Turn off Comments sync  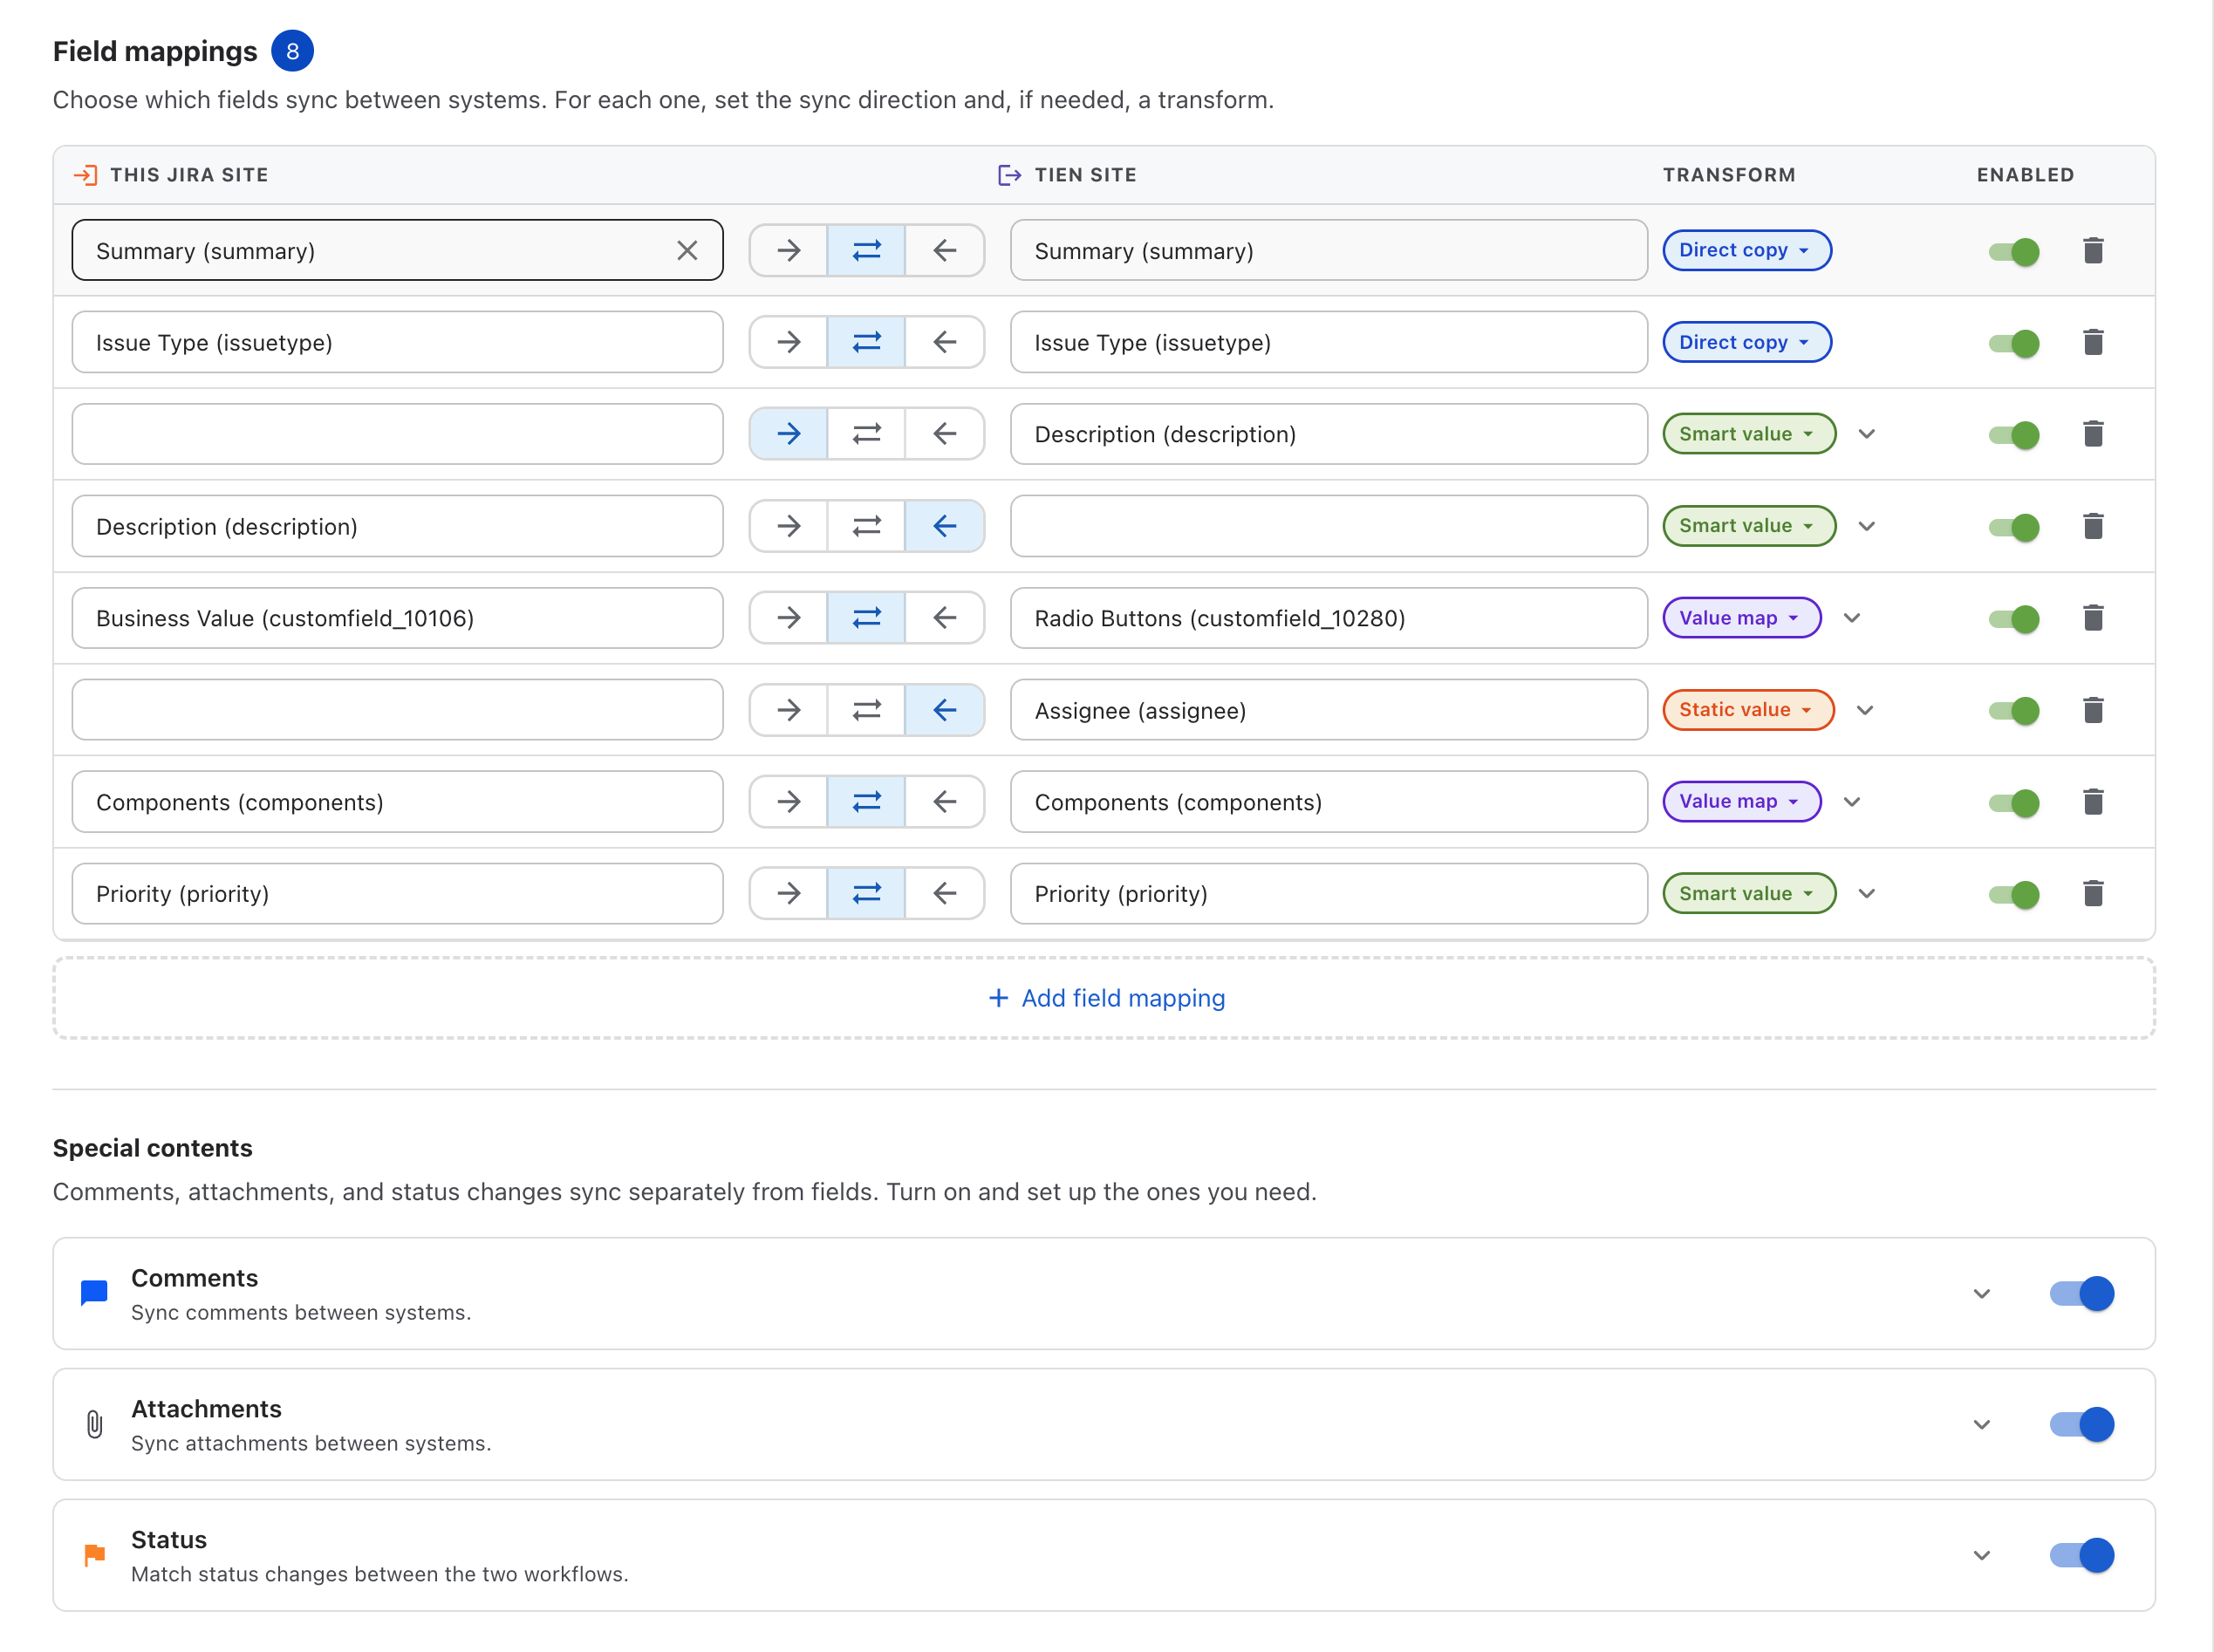point(2081,1294)
